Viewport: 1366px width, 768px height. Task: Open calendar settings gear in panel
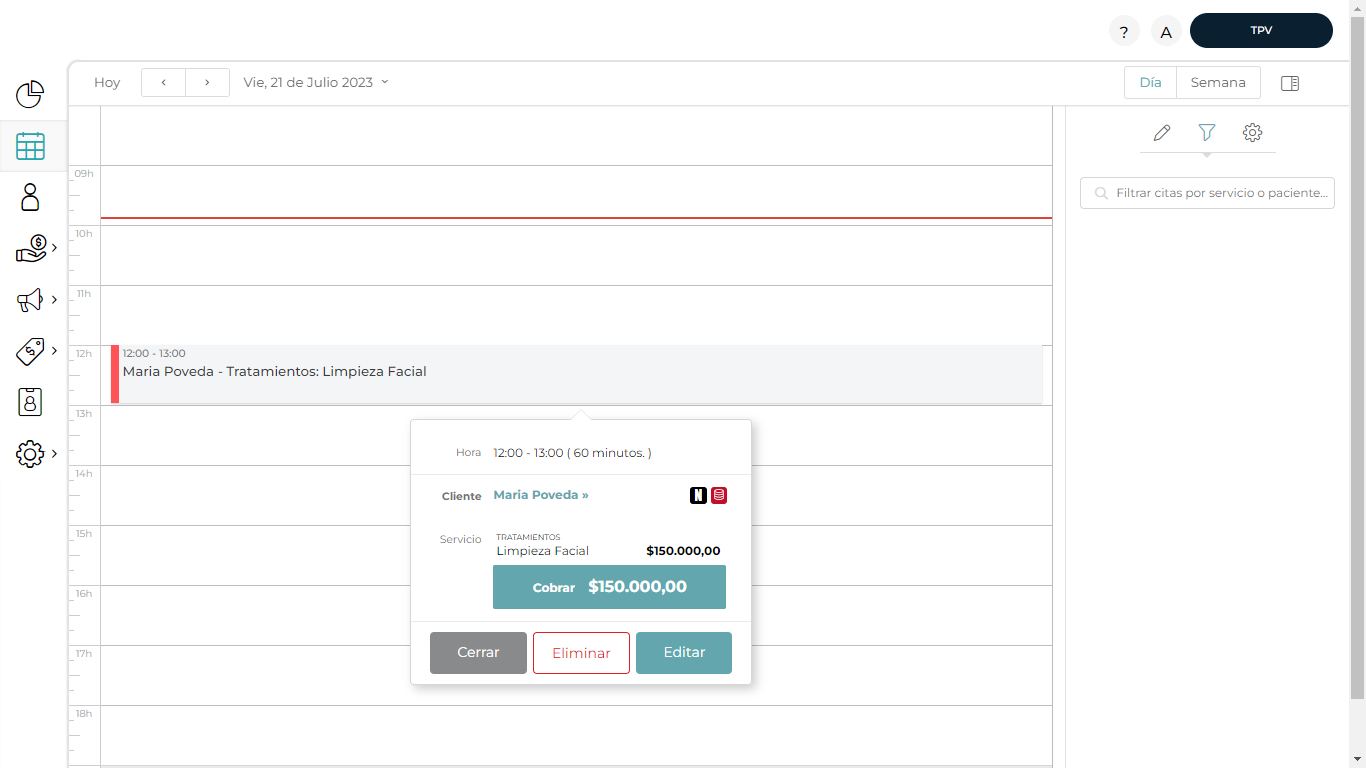(x=1252, y=132)
